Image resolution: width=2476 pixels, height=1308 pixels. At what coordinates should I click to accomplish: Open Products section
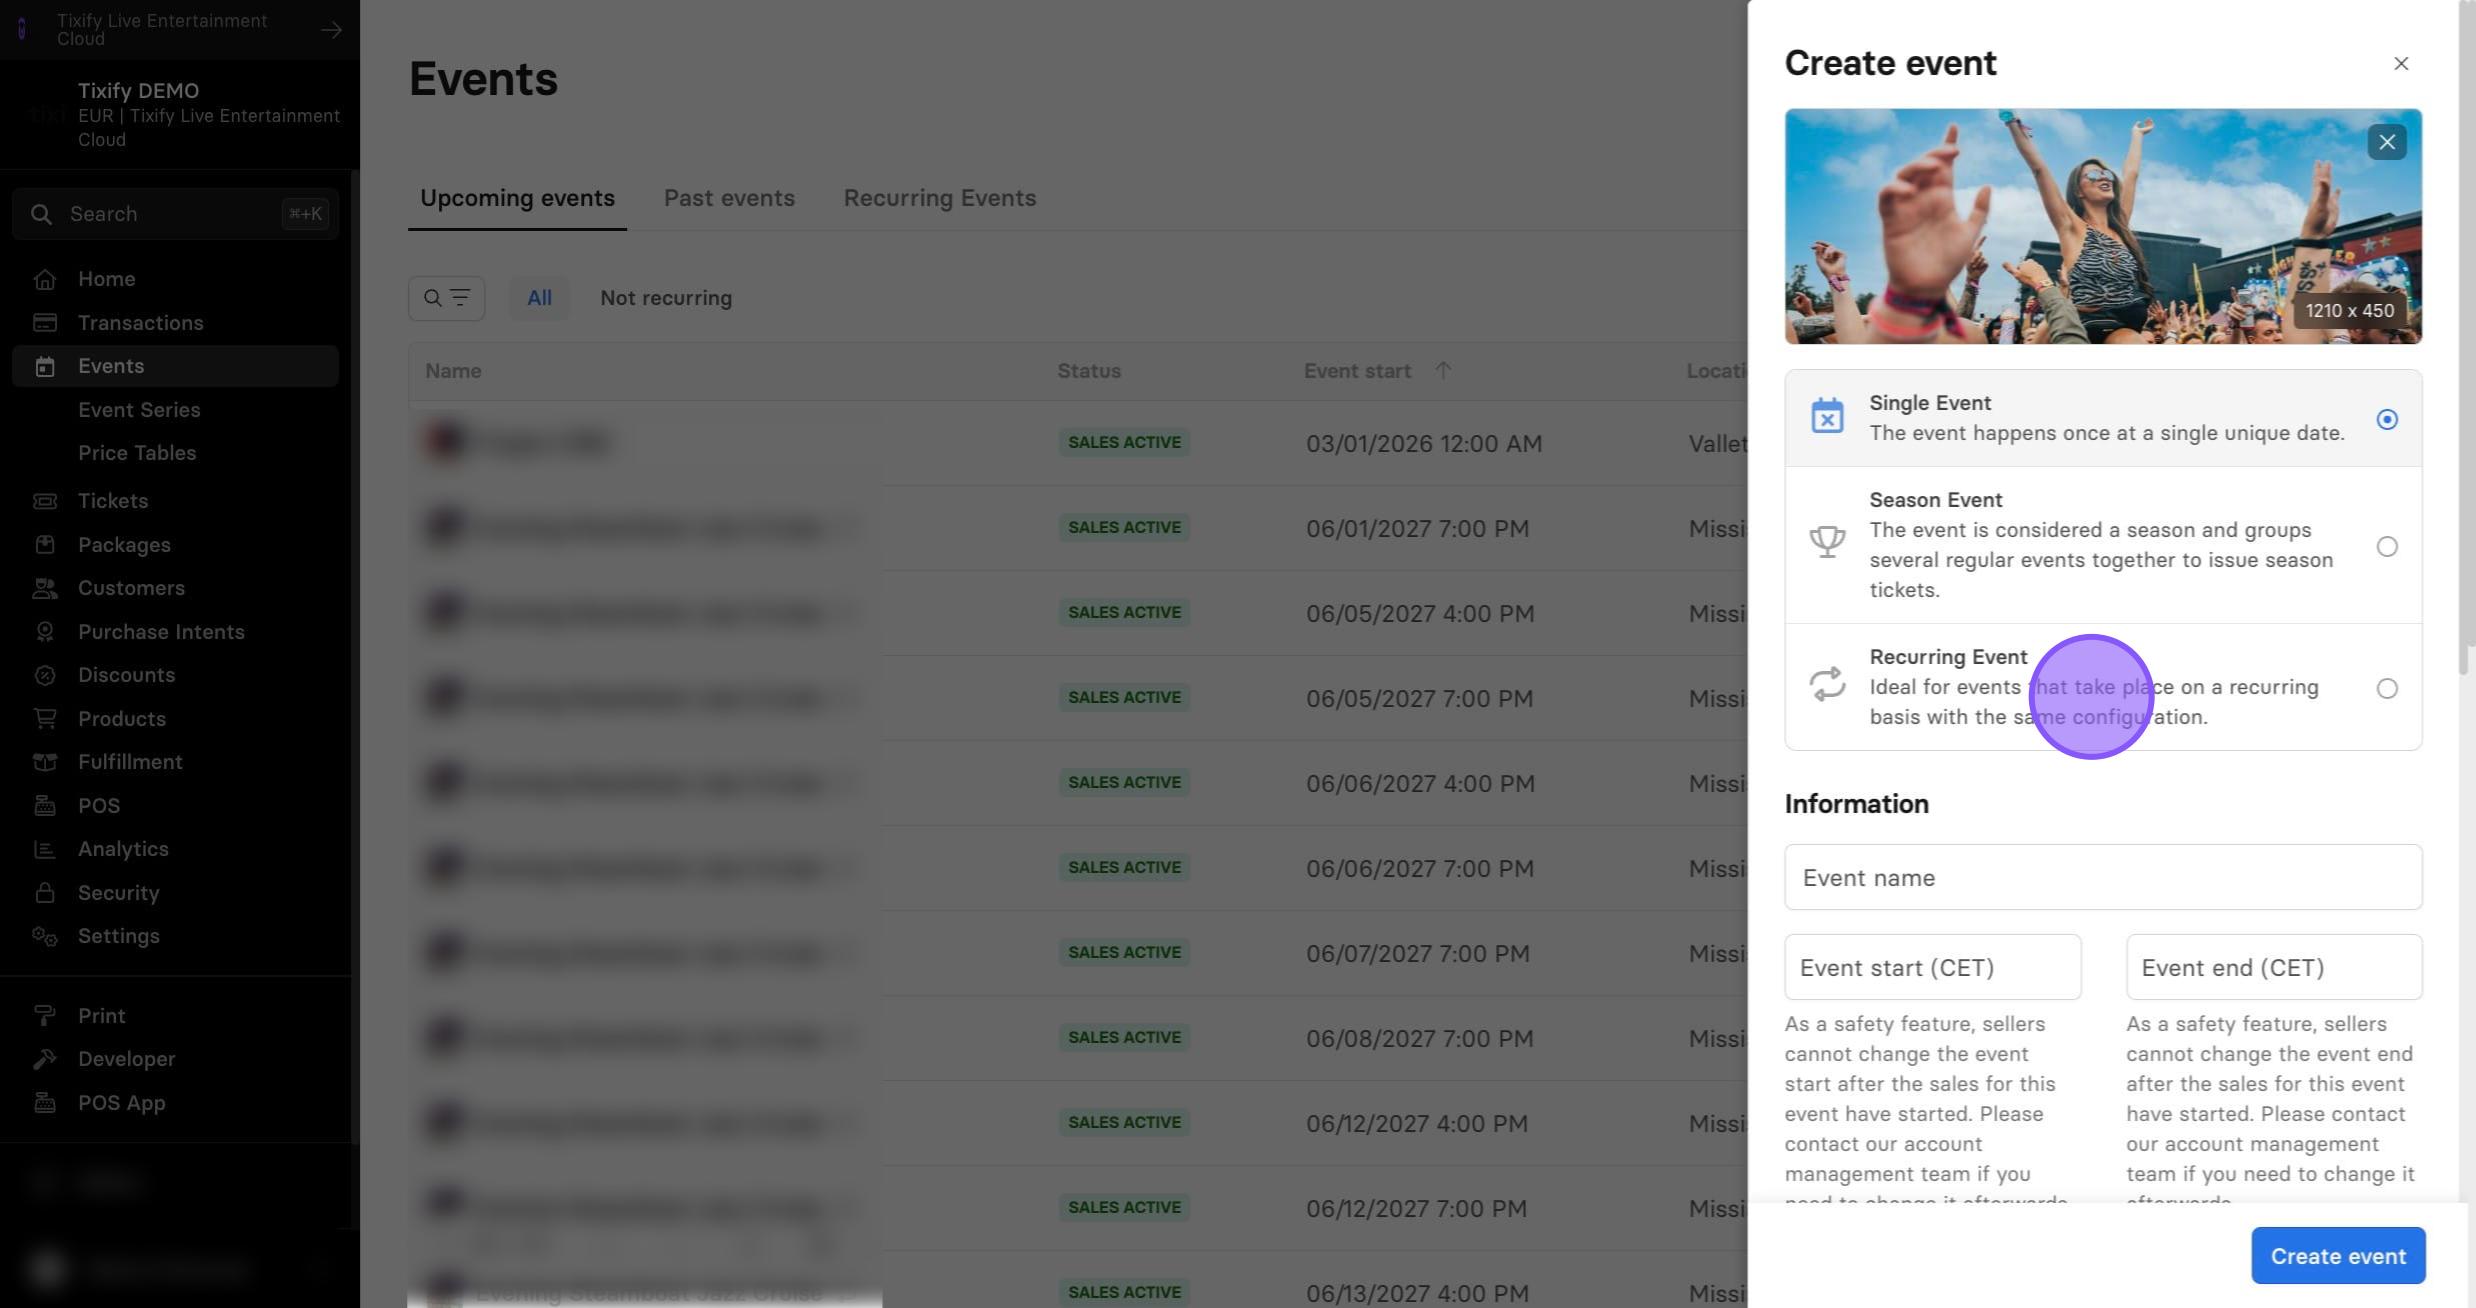(122, 719)
